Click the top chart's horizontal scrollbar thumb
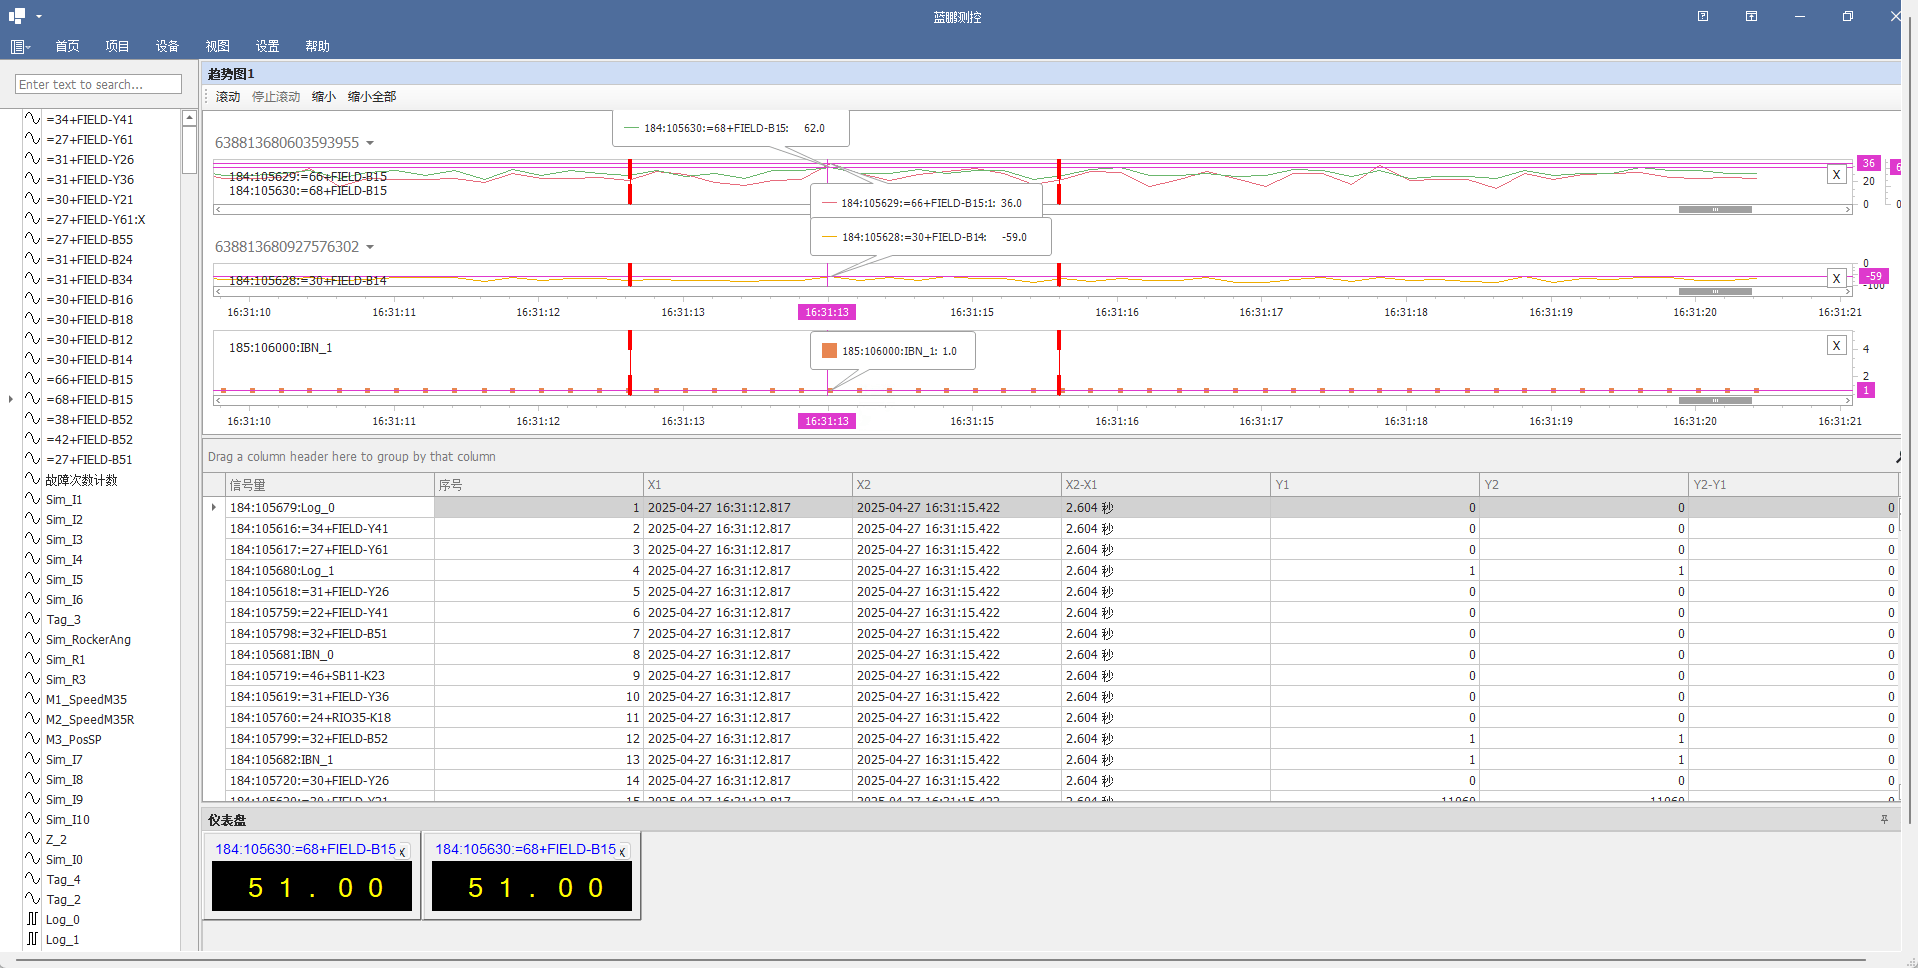The width and height of the screenshot is (1918, 968). click(x=1715, y=210)
